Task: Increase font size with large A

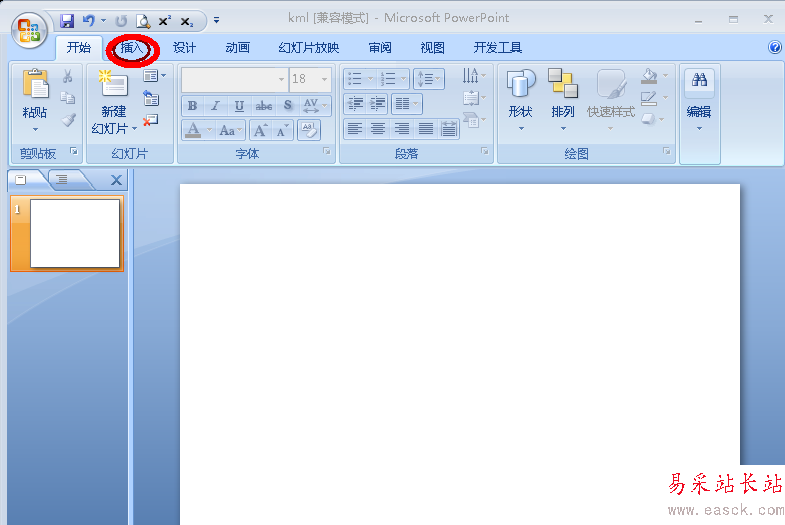Action: (260, 130)
